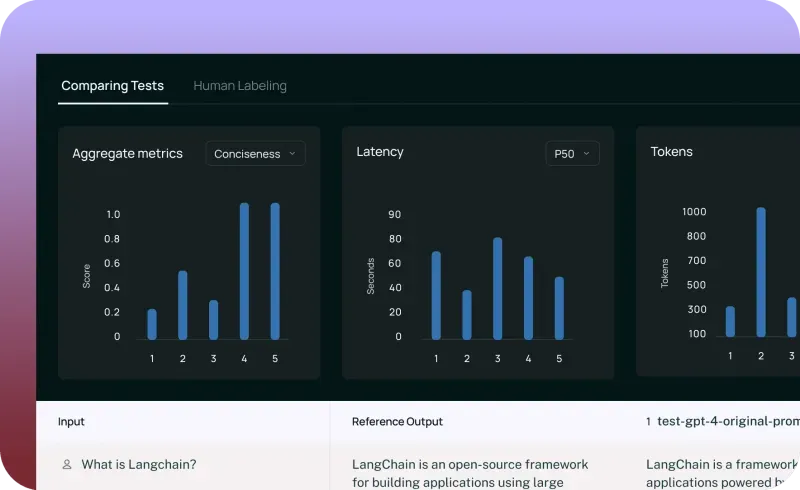800x490 pixels.
Task: Click the Latency chart title
Action: [380, 152]
